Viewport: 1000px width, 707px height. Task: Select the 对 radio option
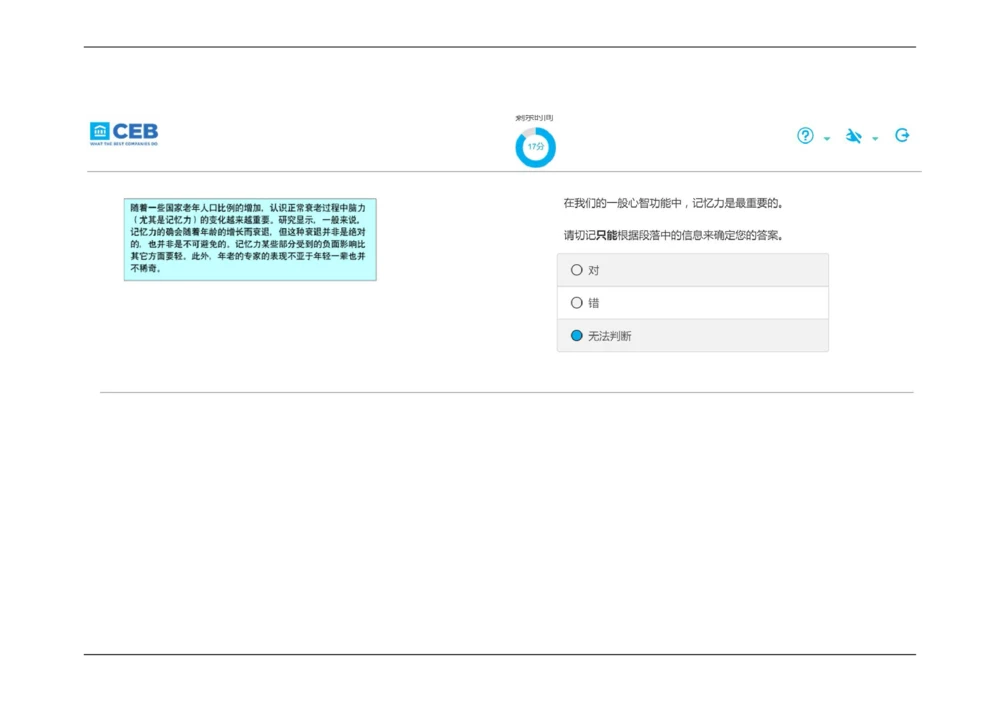577,269
